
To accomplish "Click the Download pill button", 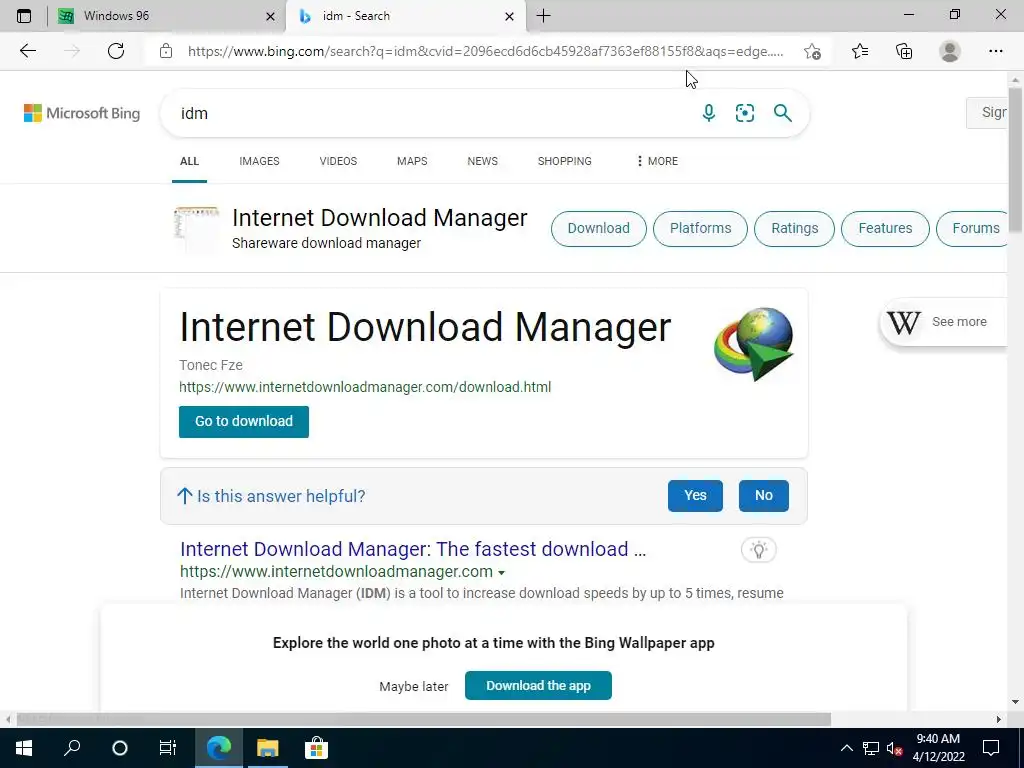I will pos(599,229).
